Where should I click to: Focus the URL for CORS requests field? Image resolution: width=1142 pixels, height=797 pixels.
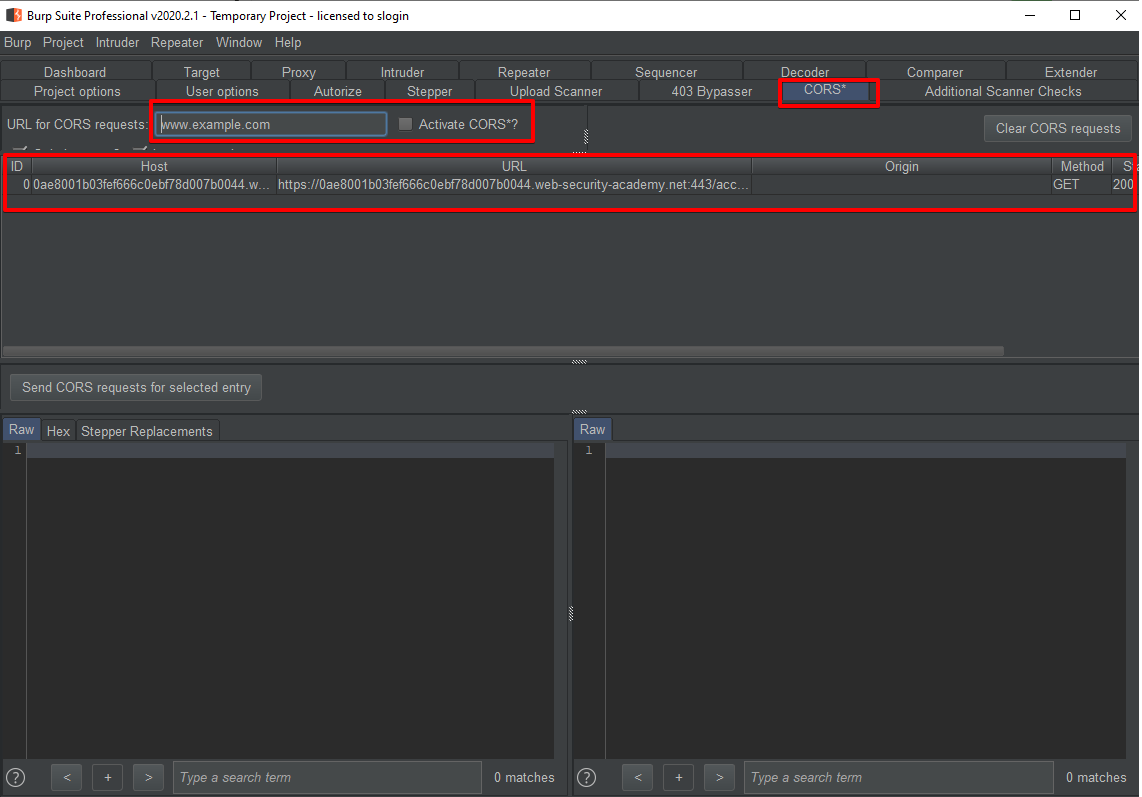(x=270, y=125)
